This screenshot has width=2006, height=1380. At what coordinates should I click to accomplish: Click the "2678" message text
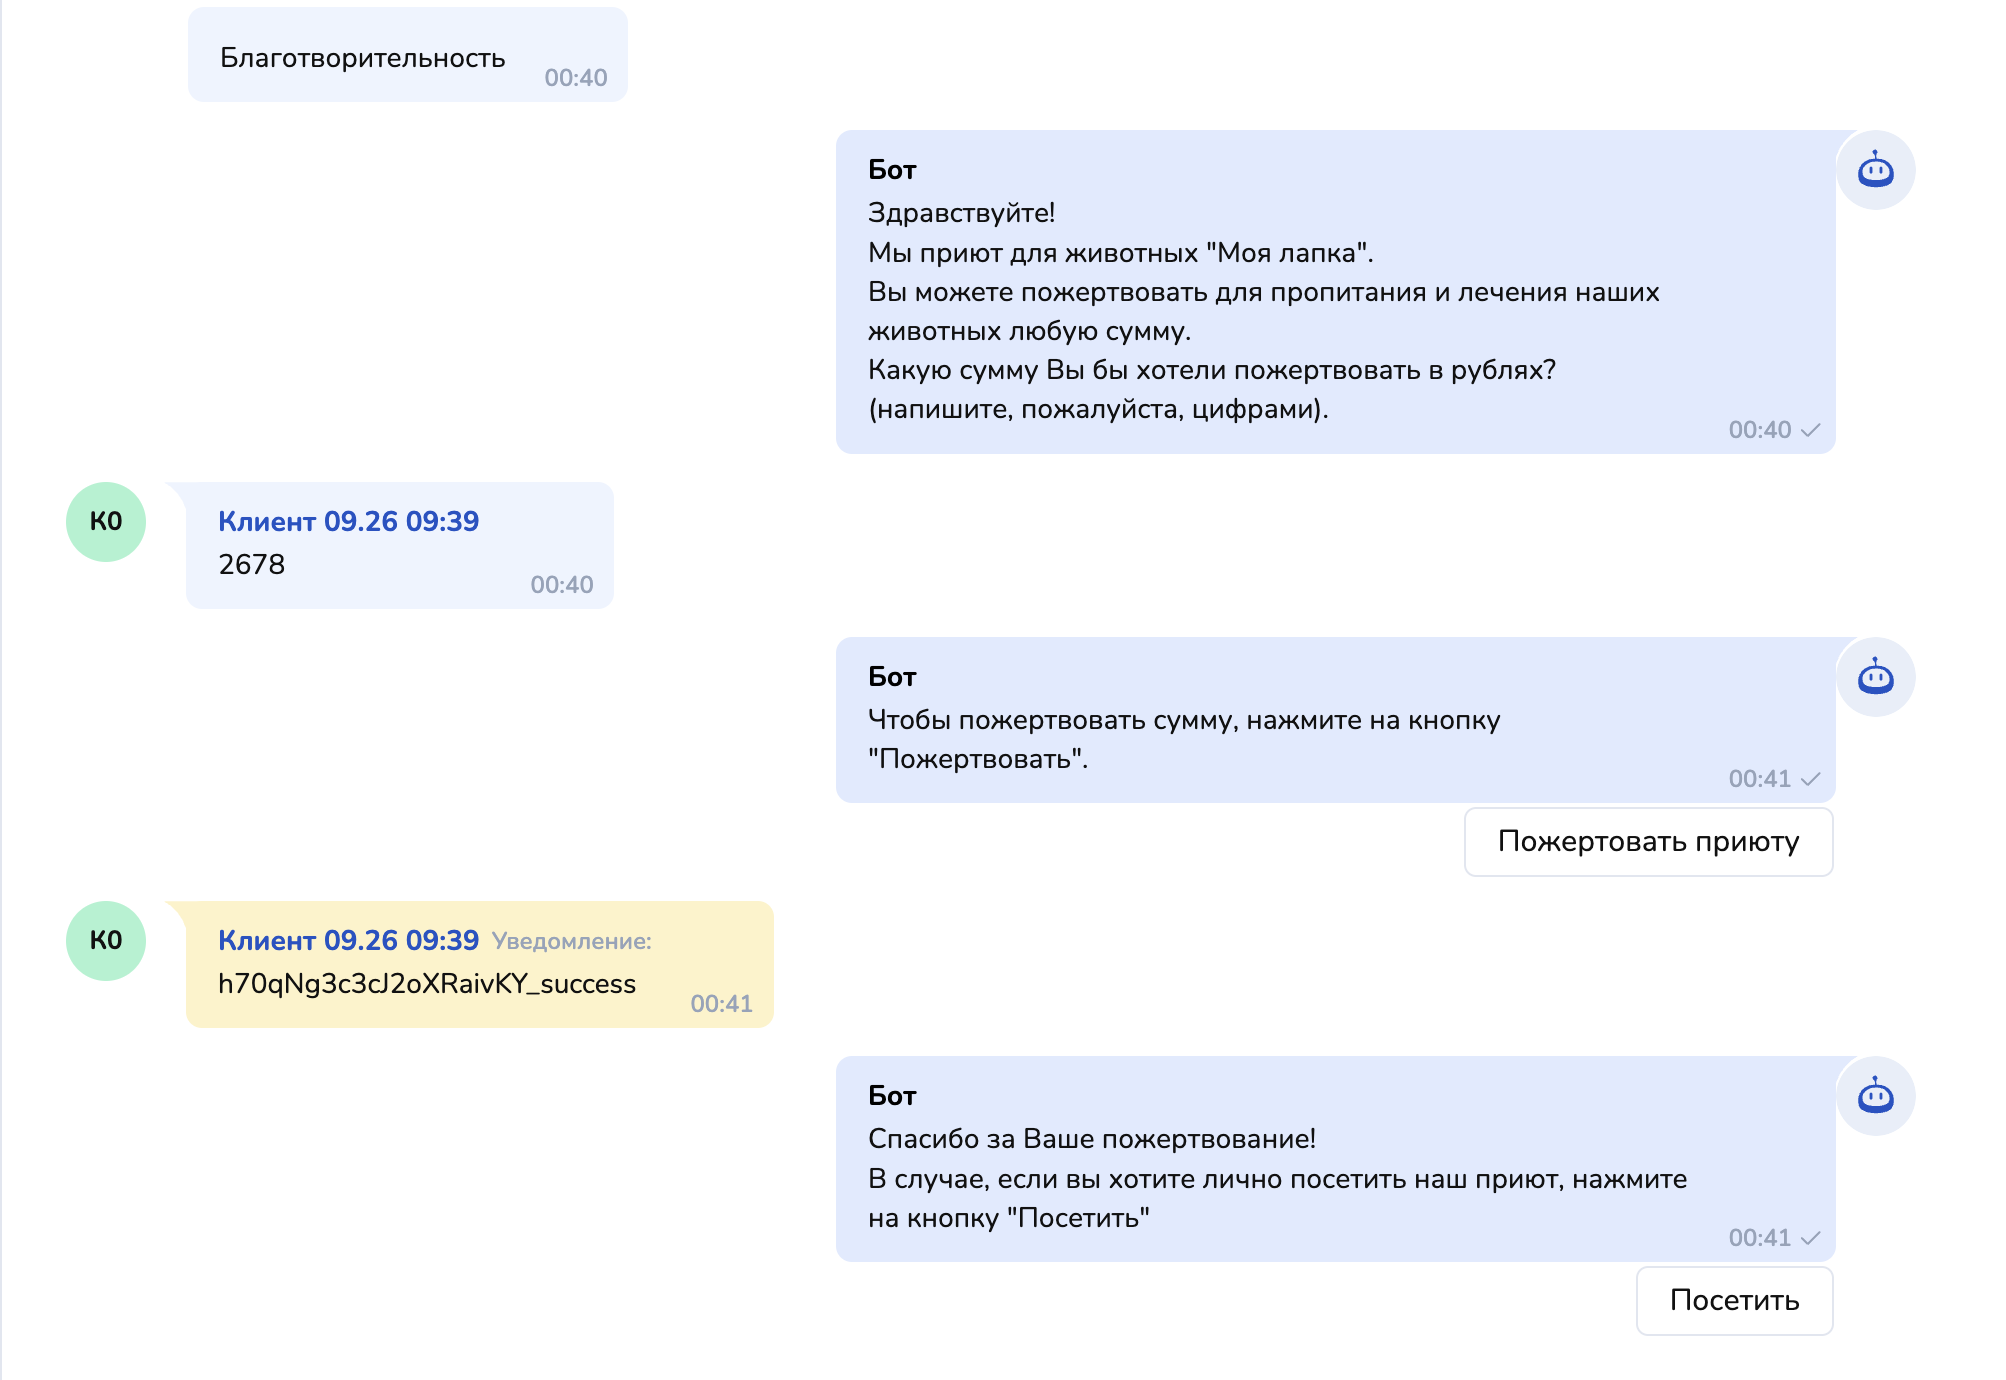point(252,565)
